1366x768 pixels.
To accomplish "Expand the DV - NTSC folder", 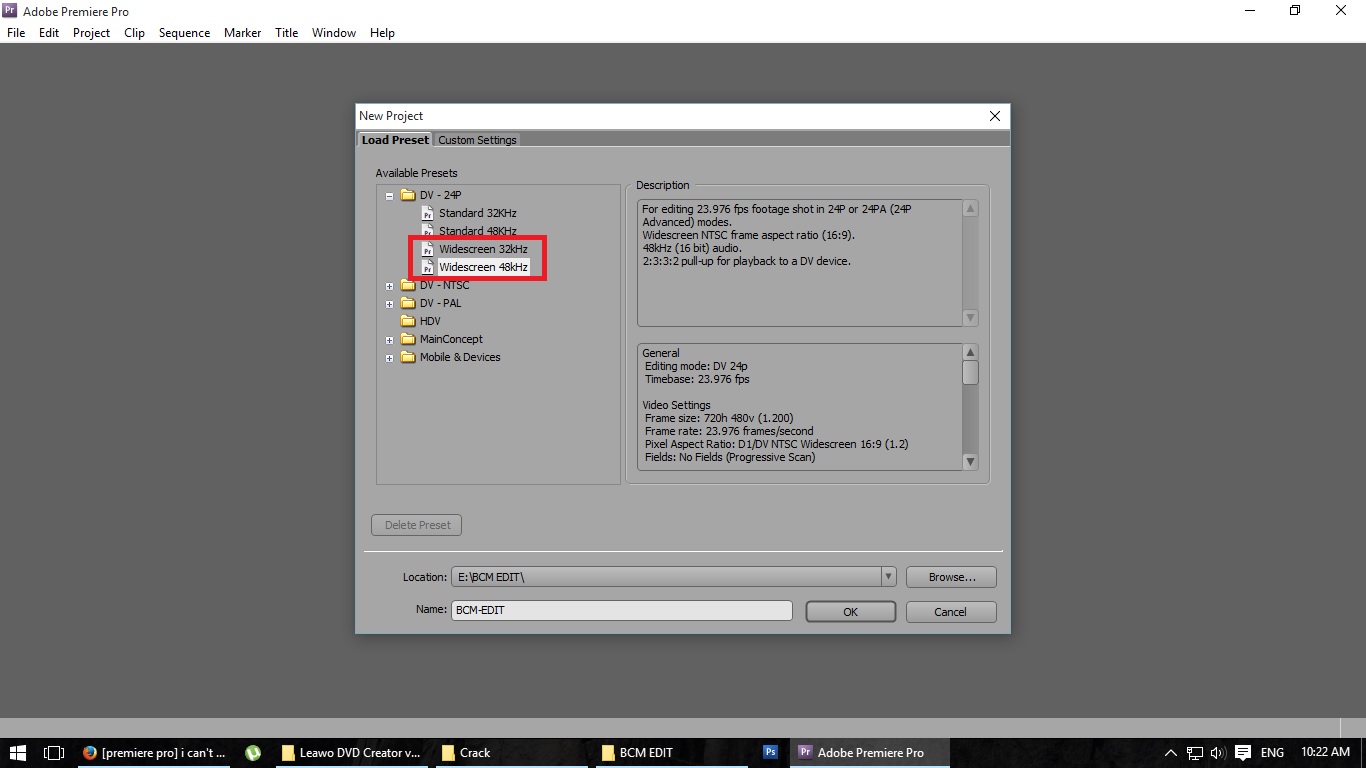I will click(389, 286).
